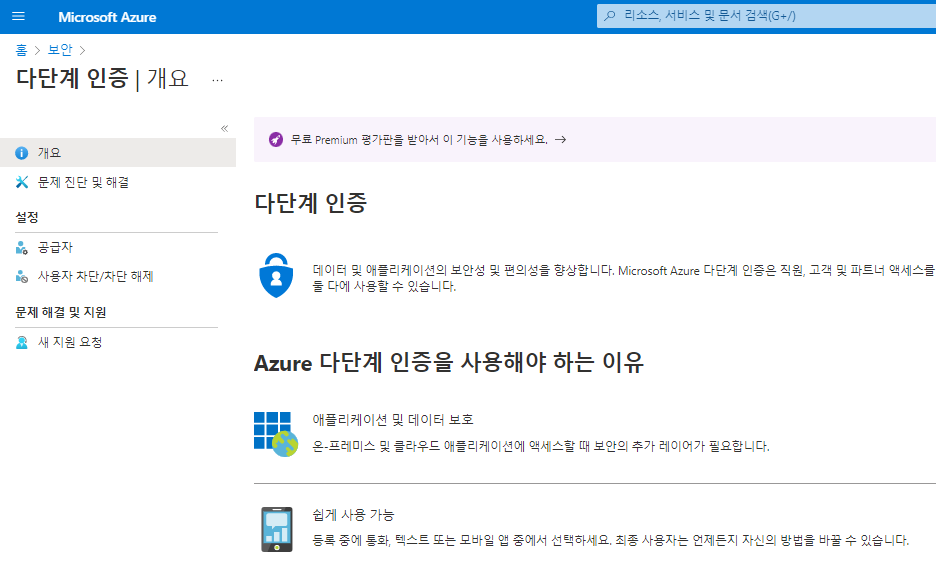Screen dimensions: 936x571
Task: Click the Microsoft Azure logo text
Action: 107,17
